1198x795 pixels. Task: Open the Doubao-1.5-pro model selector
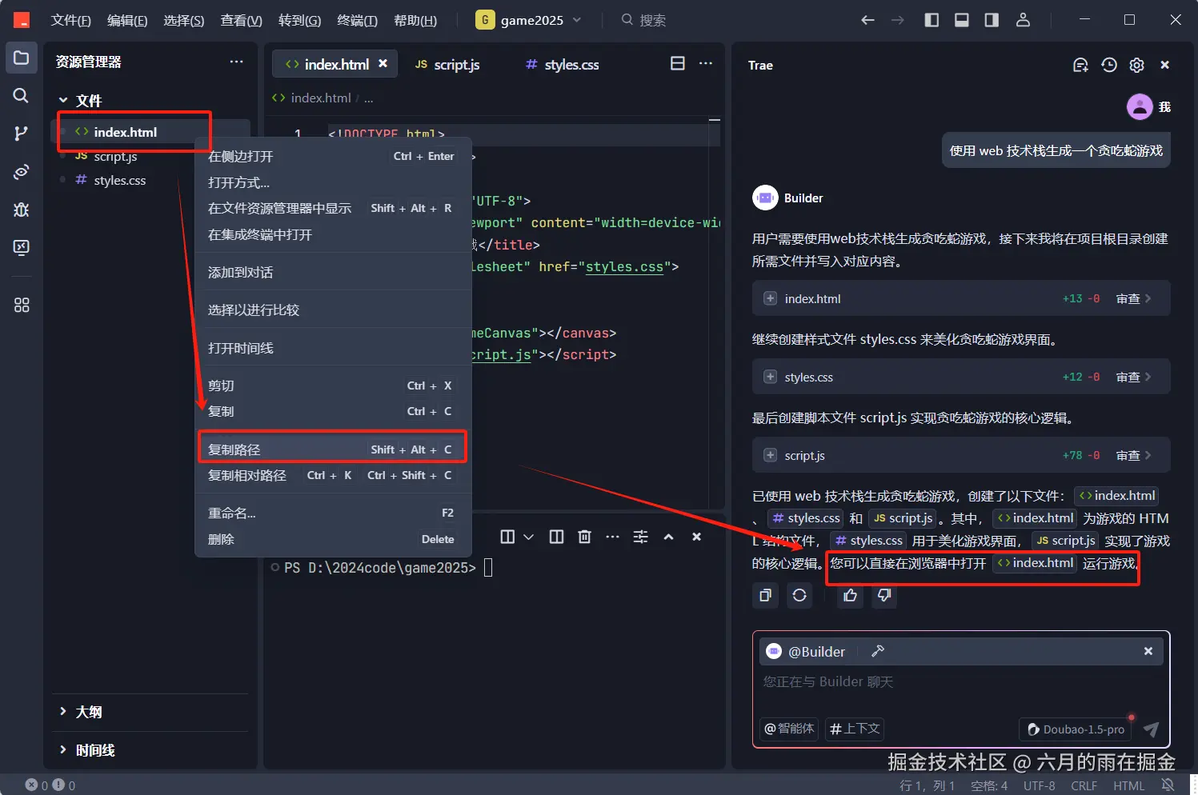pos(1077,729)
